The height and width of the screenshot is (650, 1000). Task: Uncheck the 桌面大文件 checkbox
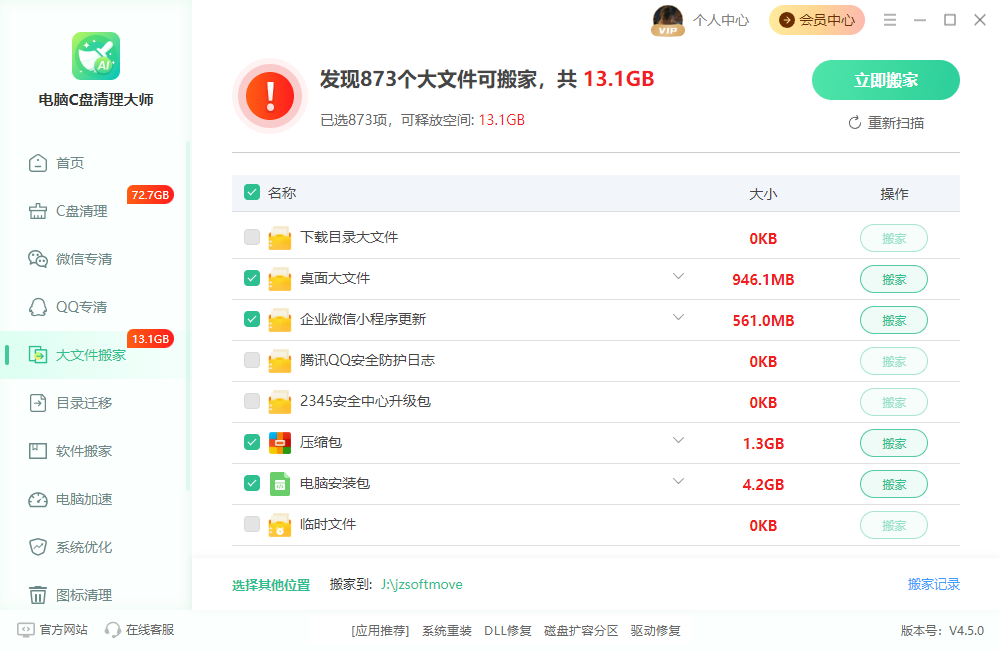[252, 278]
